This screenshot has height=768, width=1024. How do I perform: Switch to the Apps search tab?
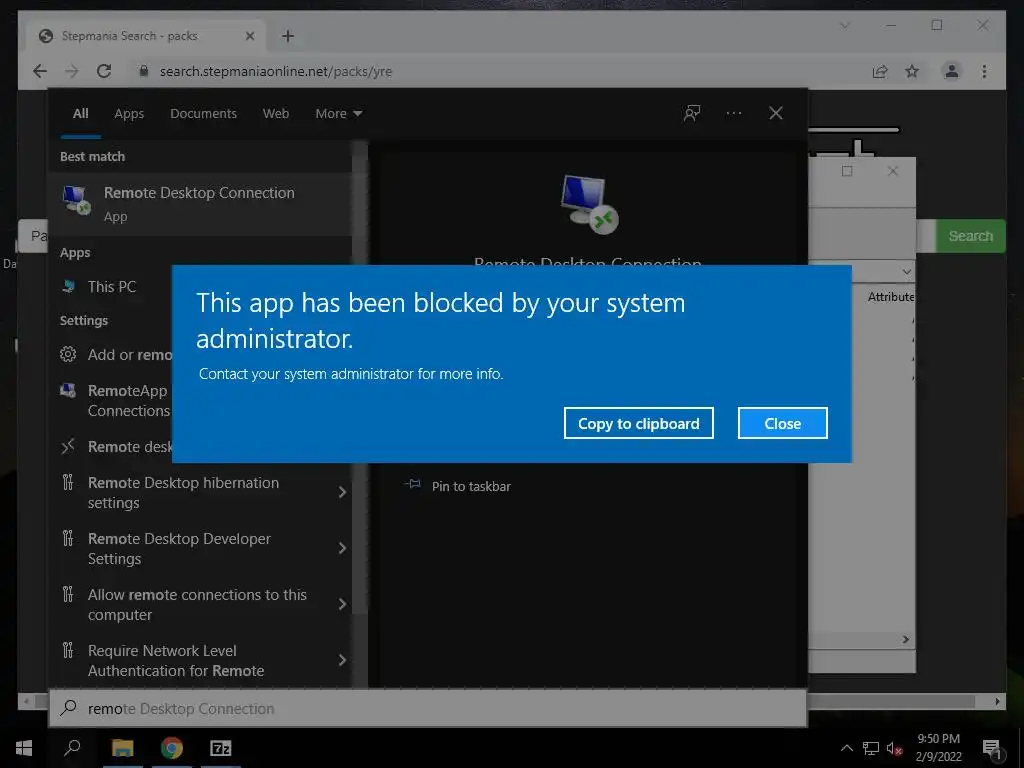[129, 114]
